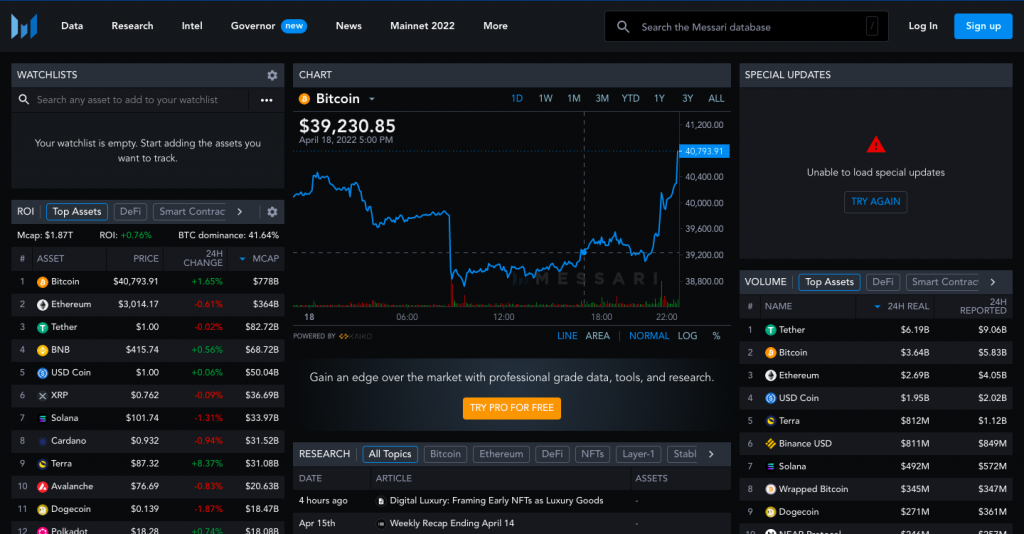Click the Ethereum coin icon in ROI table
The image size is (1024, 534).
(x=42, y=305)
